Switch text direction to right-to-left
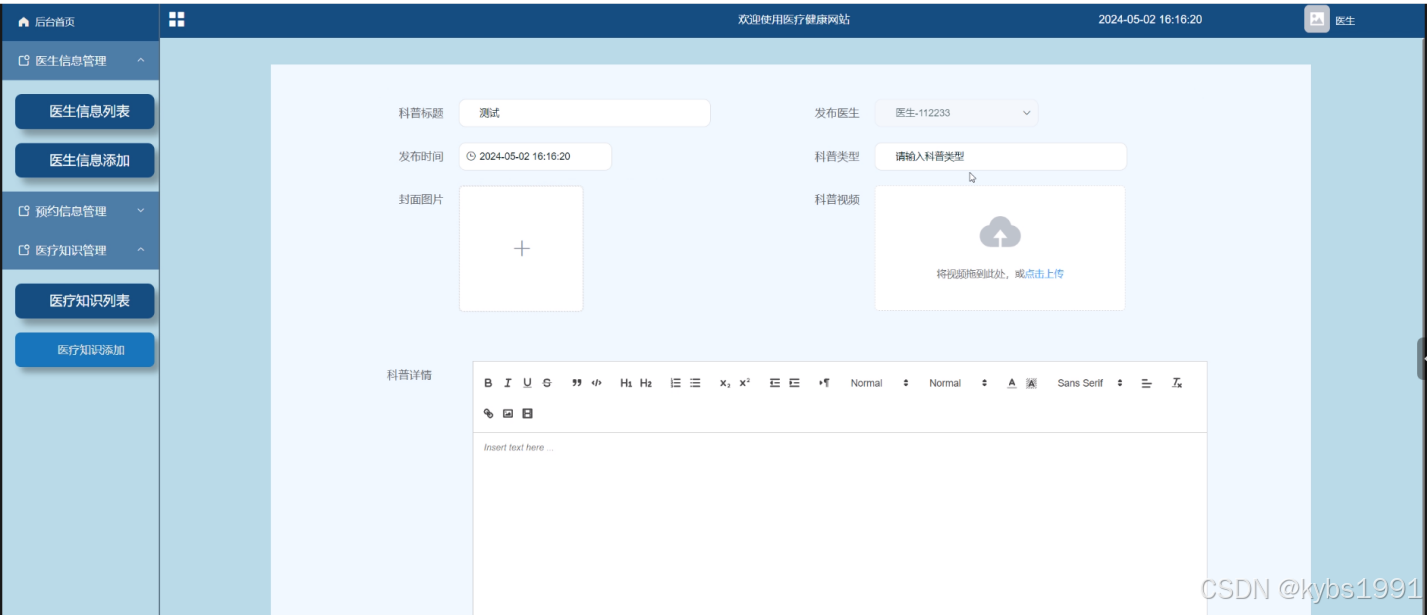Image resolution: width=1427 pixels, height=615 pixels. (x=824, y=383)
